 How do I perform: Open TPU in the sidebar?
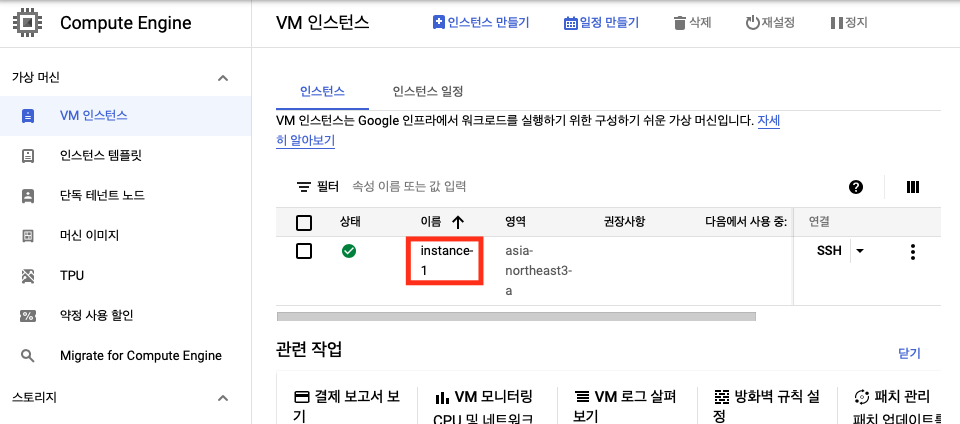click(126, 276)
